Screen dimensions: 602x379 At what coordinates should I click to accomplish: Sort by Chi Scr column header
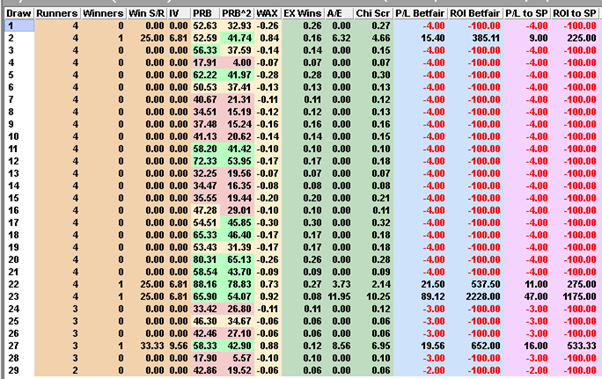[x=373, y=13]
